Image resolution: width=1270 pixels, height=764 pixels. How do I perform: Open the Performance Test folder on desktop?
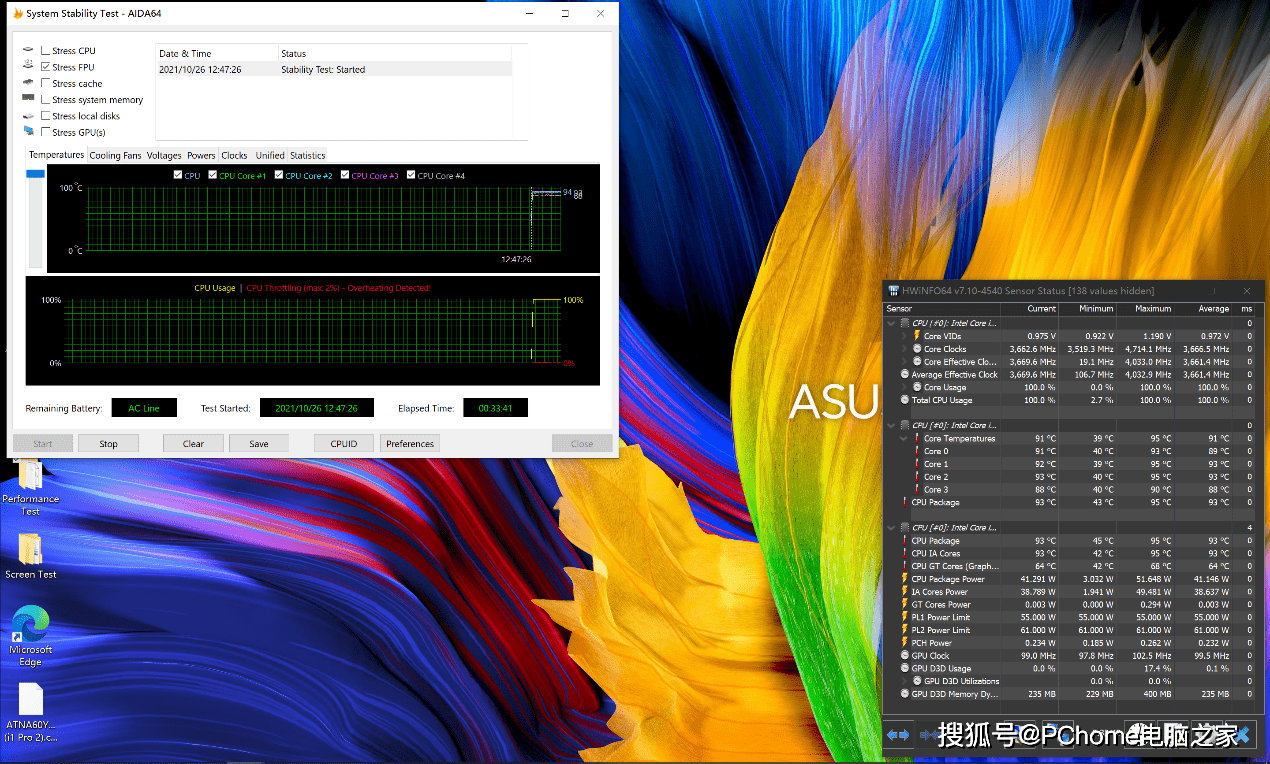tap(30, 485)
